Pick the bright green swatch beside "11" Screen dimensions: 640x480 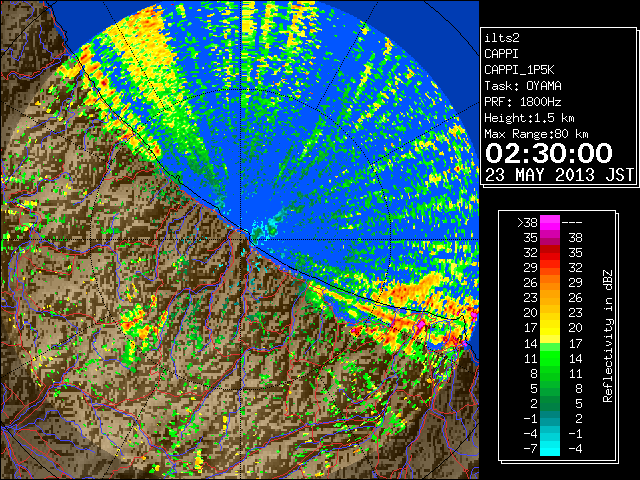550,358
